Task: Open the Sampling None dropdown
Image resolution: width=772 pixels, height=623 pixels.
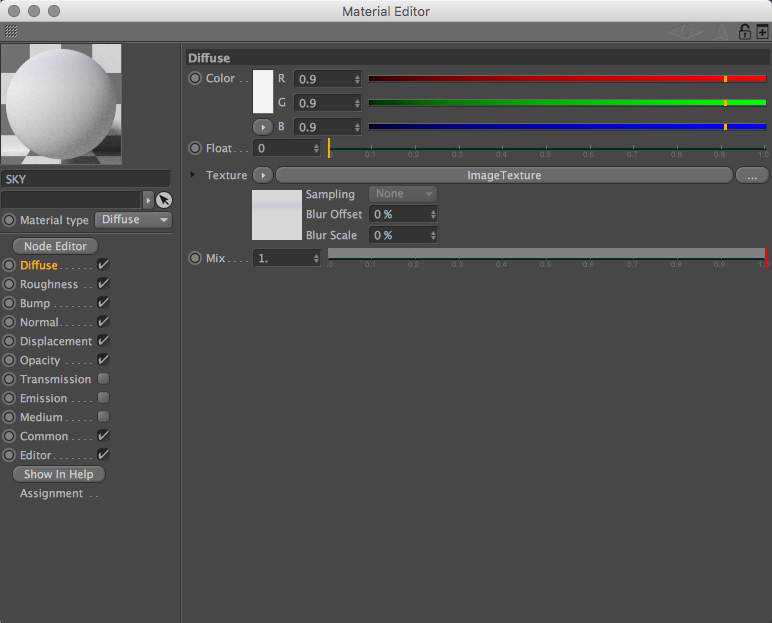Action: 403,194
